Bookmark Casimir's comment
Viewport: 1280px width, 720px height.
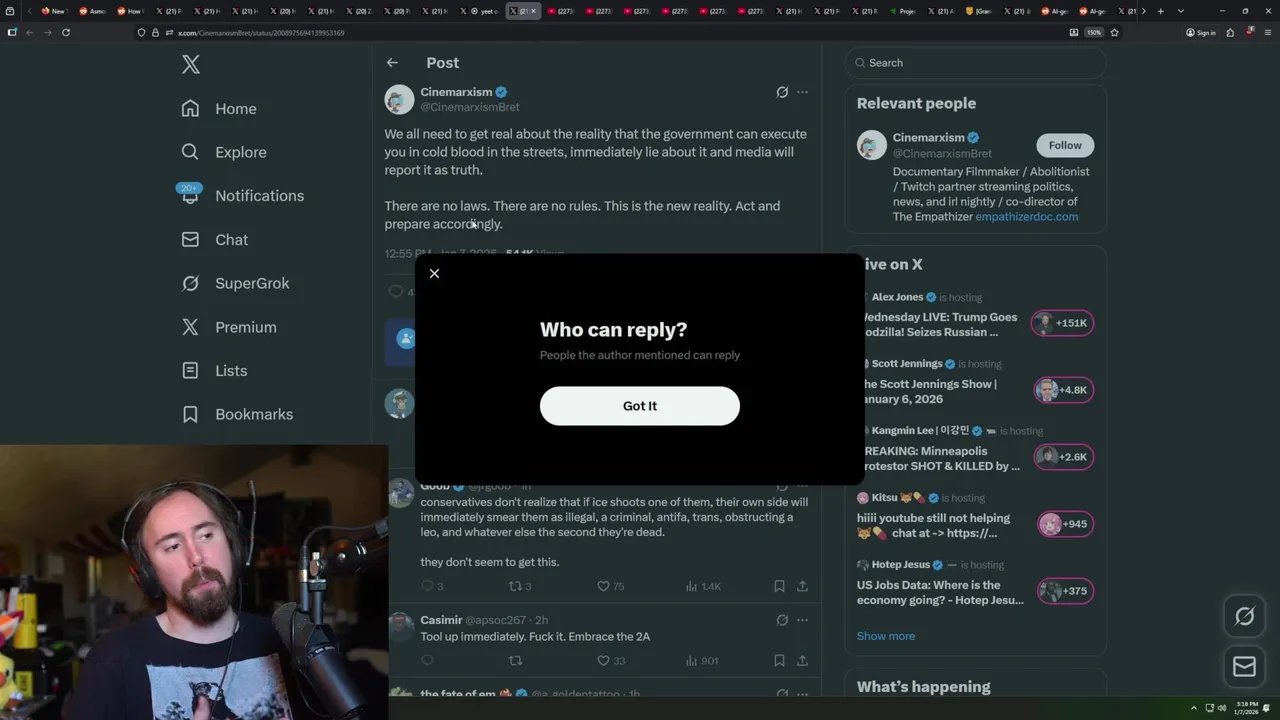coord(779,660)
